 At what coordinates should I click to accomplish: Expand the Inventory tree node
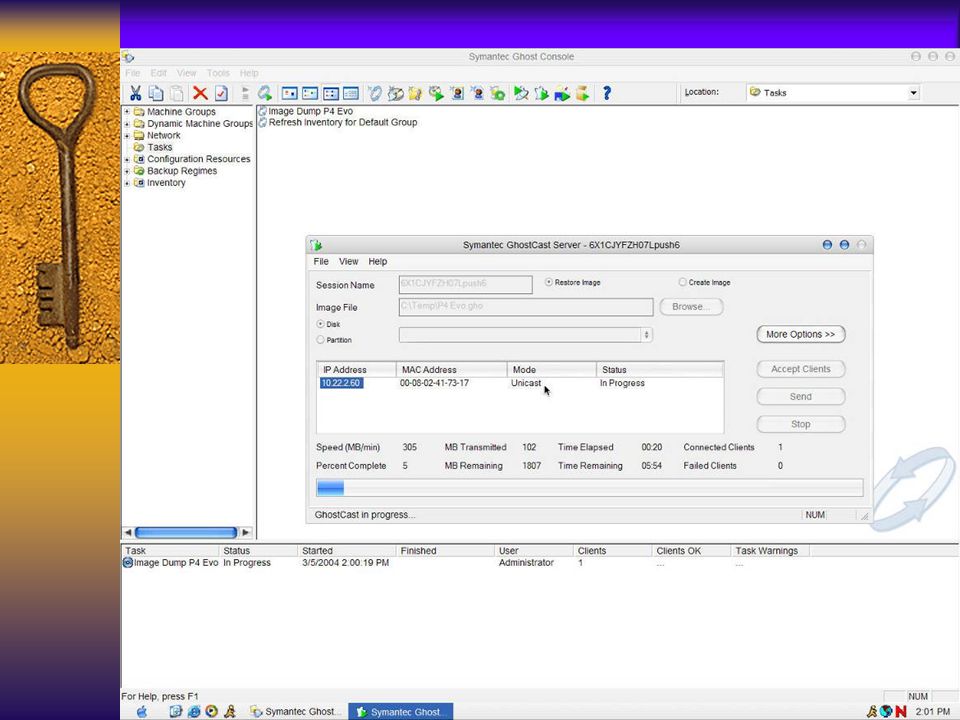[127, 183]
